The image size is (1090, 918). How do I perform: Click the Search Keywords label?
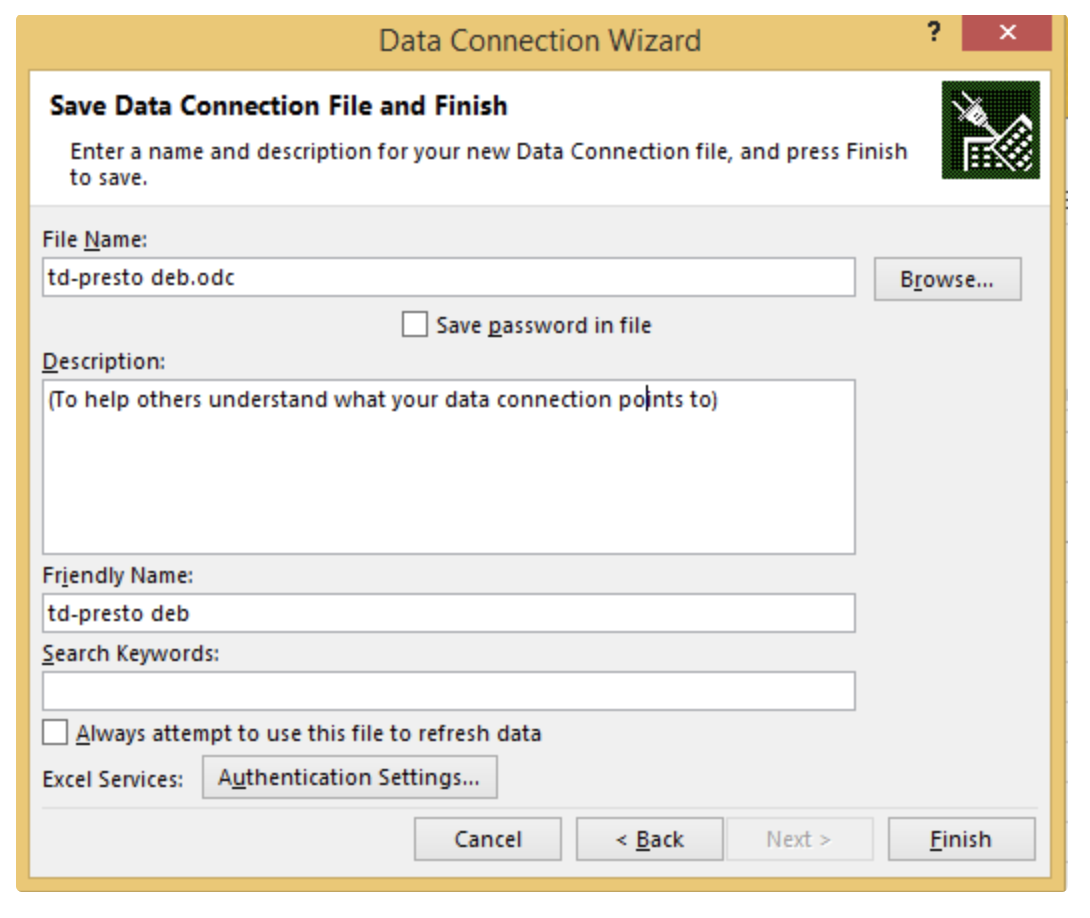click(x=130, y=654)
